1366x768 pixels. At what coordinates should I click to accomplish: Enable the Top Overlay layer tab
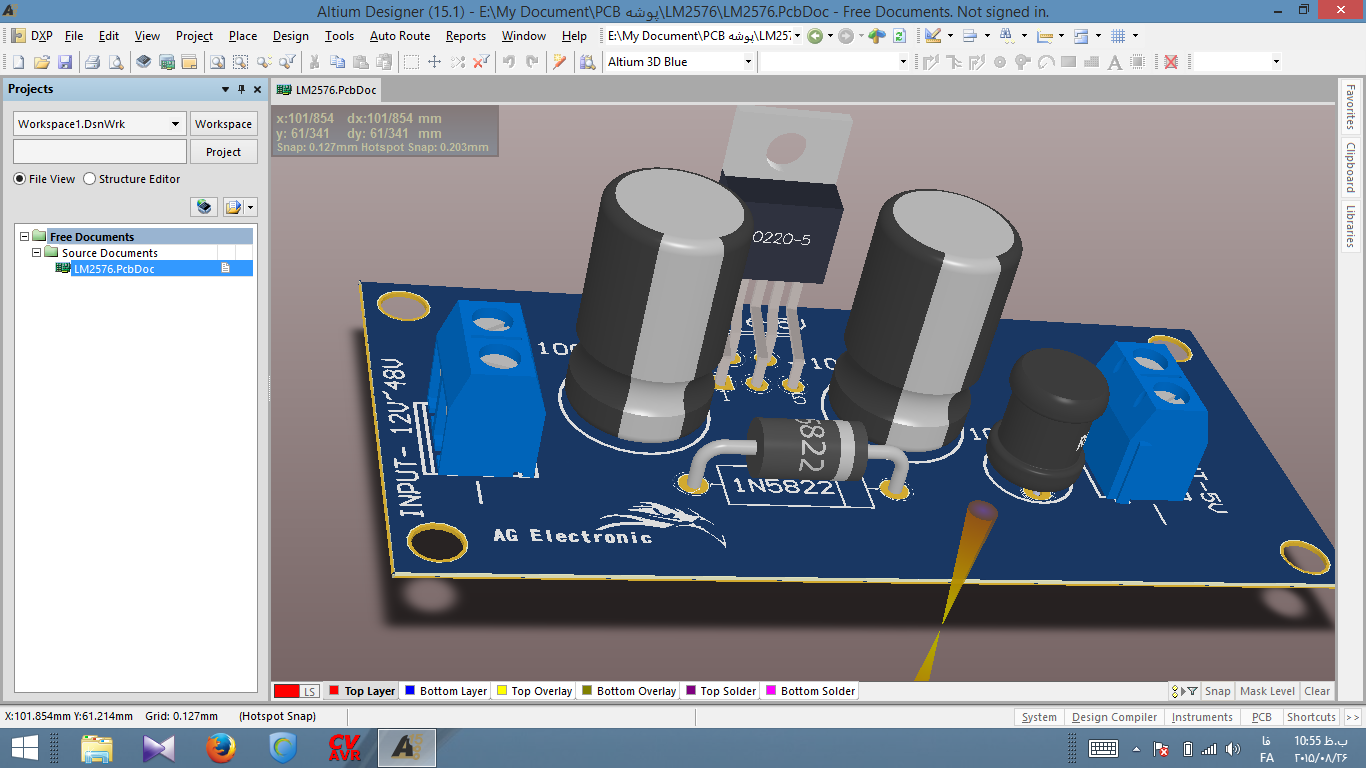click(534, 691)
